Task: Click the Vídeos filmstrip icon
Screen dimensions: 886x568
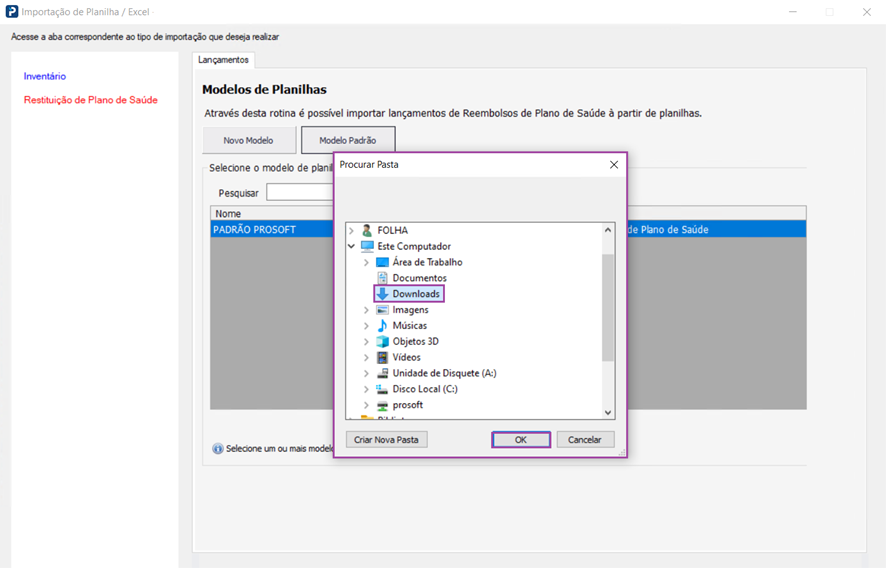Action: pos(383,357)
